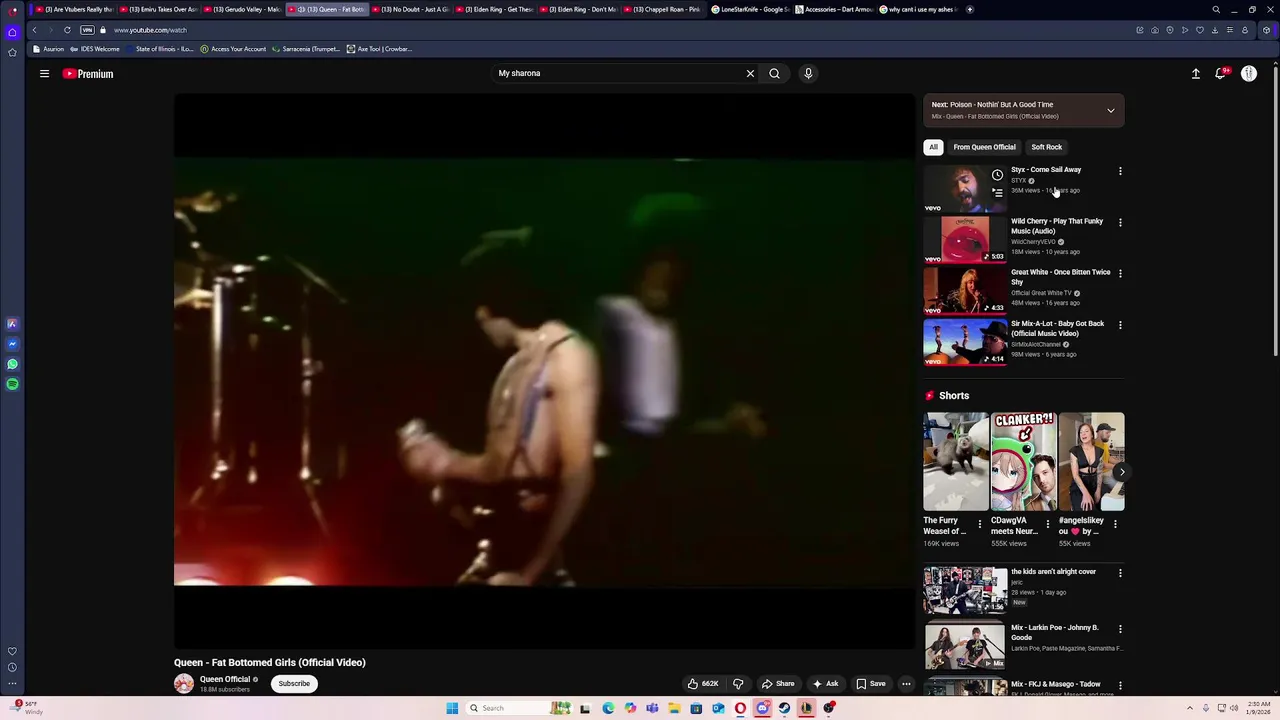Open Sir Mix-A-Lot - Baby Got Back title

pos(1057,328)
